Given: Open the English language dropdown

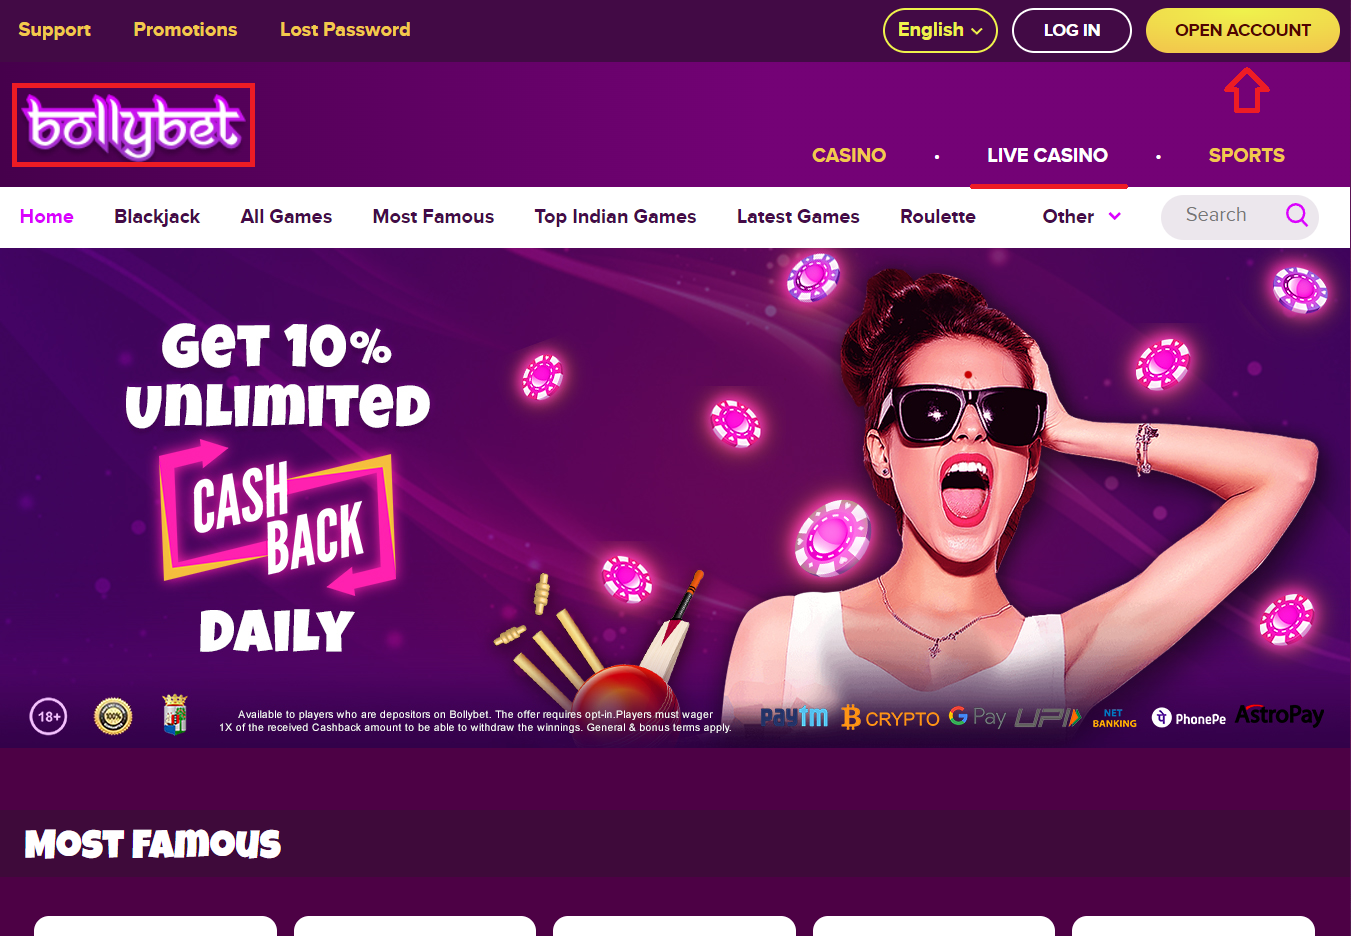Looking at the screenshot, I should coord(940,30).
